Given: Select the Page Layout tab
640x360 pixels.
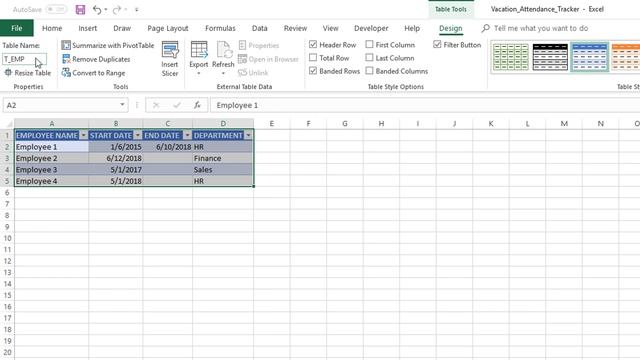Looking at the screenshot, I should point(168,28).
